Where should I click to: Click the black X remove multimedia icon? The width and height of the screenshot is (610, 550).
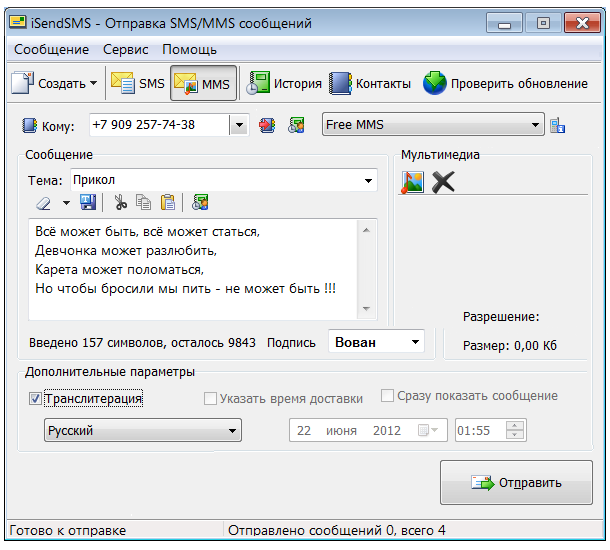[443, 182]
